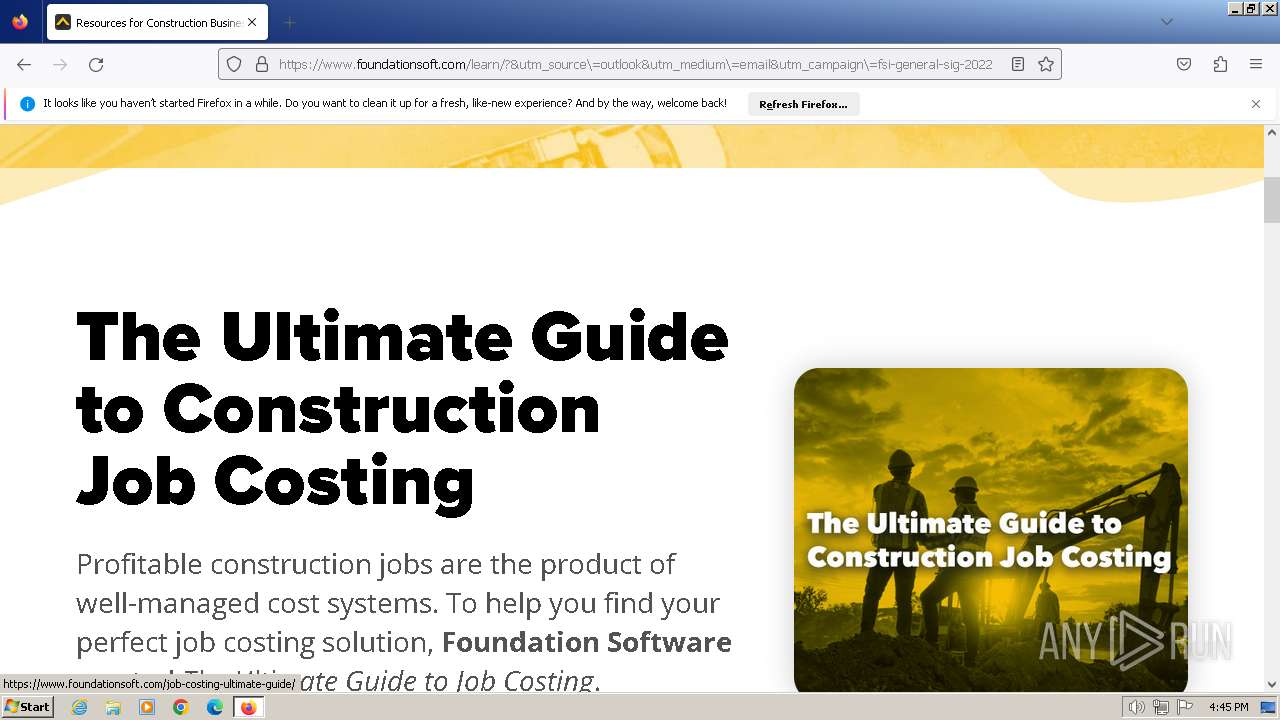Open the tracking protection shield icon
The width and height of the screenshot is (1280, 720).
coord(234,64)
